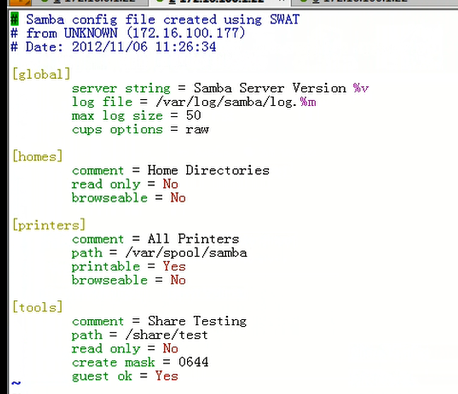This screenshot has width=458, height=394.
Task: Click the 'cups options = raw' line
Action: coord(140,129)
